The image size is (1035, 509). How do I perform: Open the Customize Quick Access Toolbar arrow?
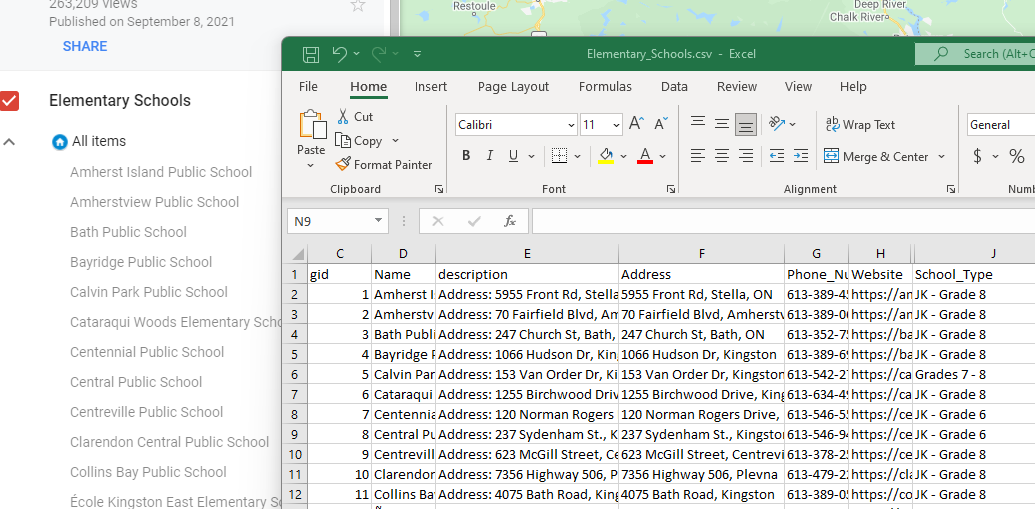point(417,54)
